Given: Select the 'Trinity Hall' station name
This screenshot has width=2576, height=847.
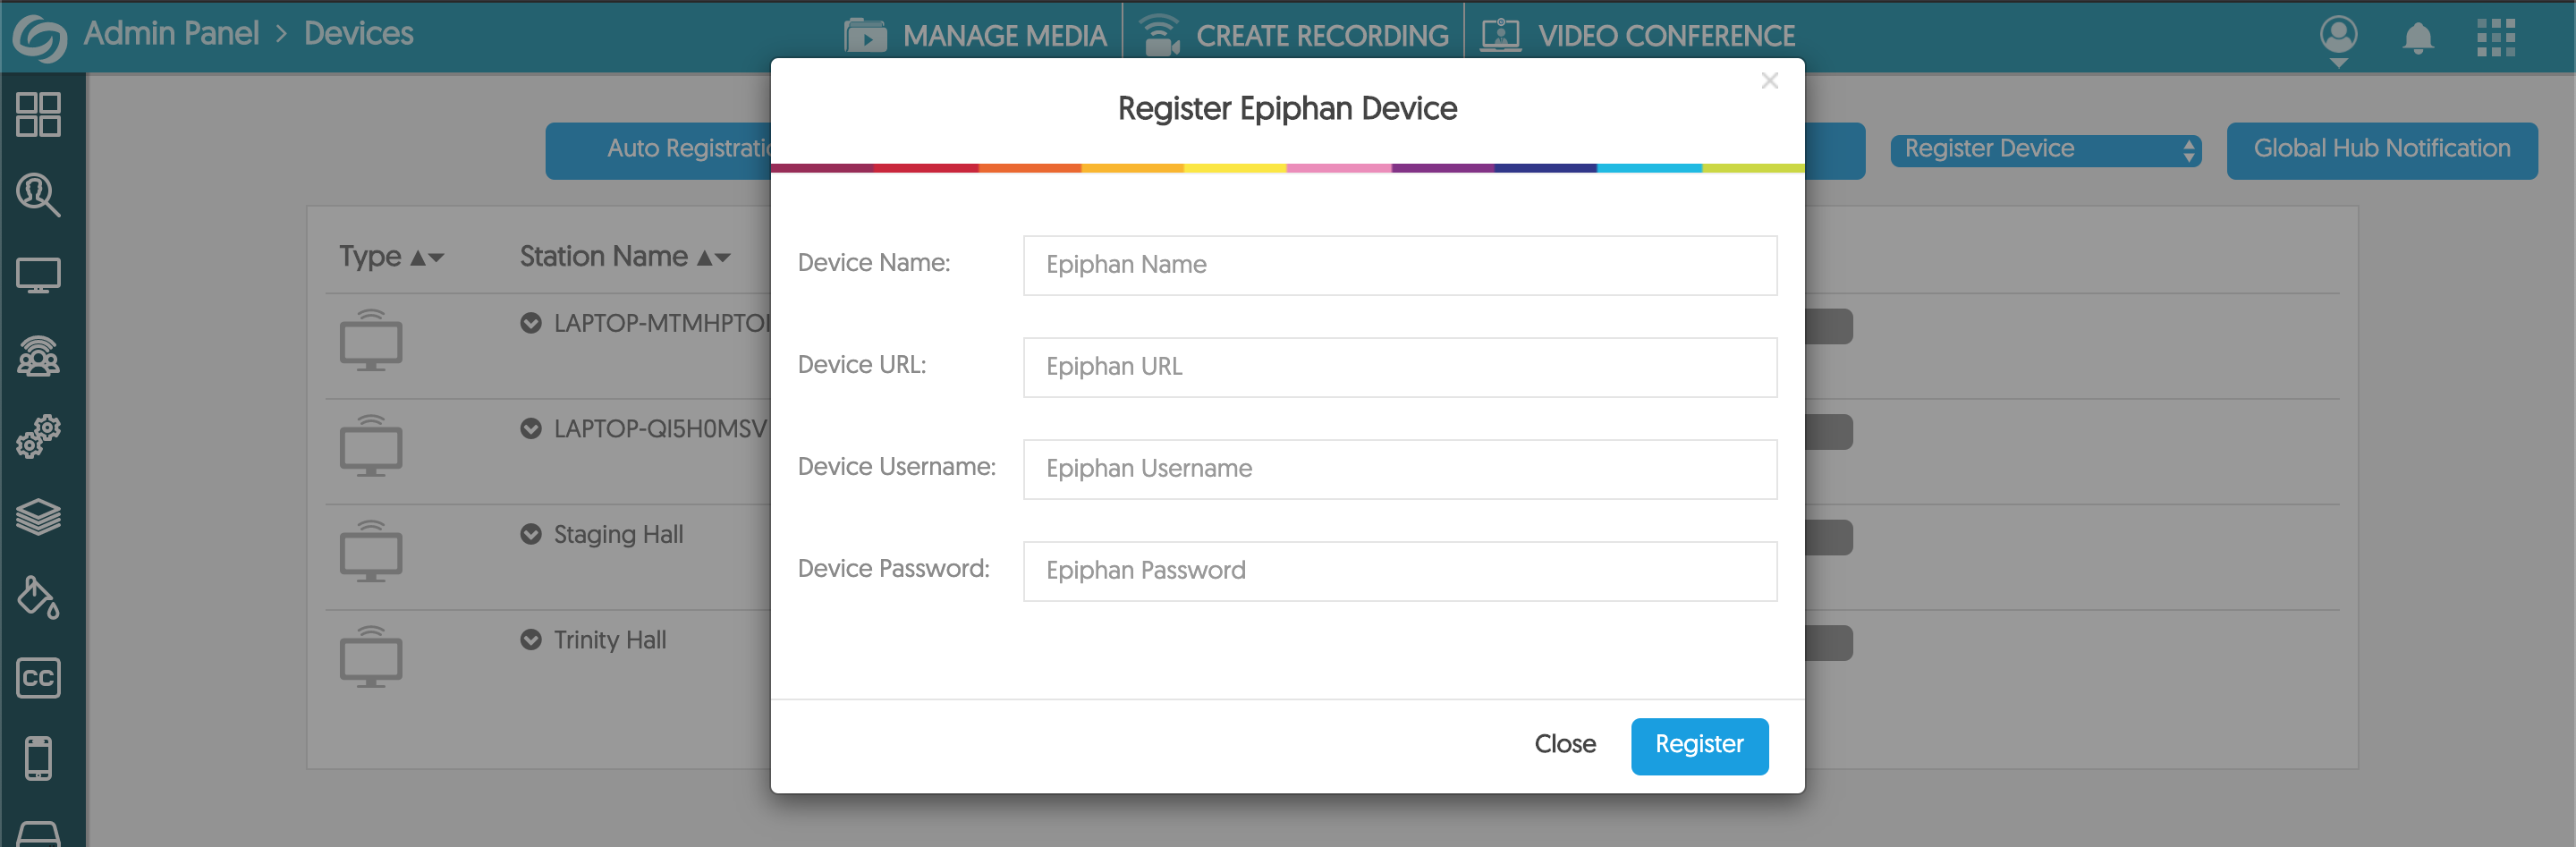Looking at the screenshot, I should click(x=610, y=641).
